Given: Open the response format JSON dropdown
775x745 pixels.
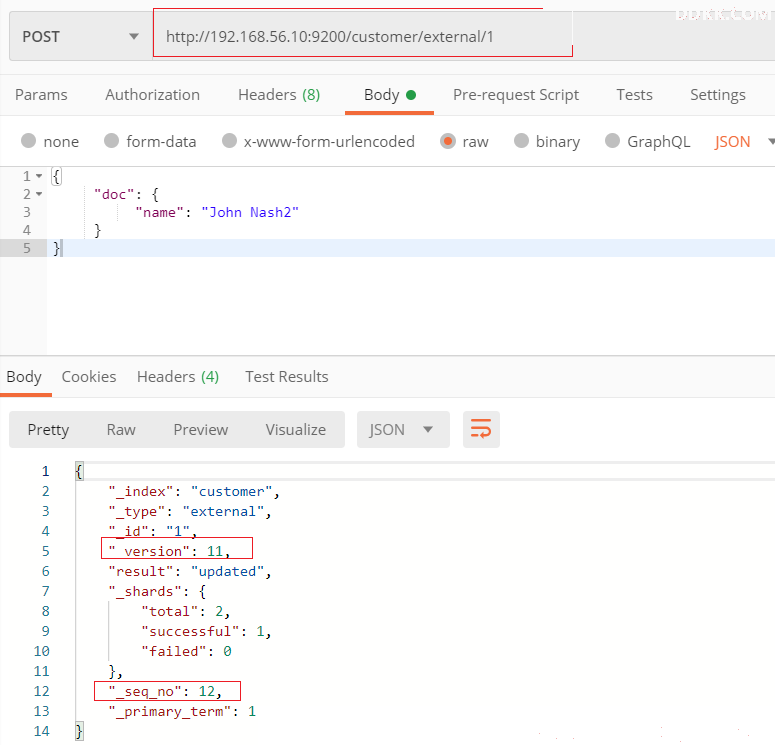Looking at the screenshot, I should click(x=403, y=429).
